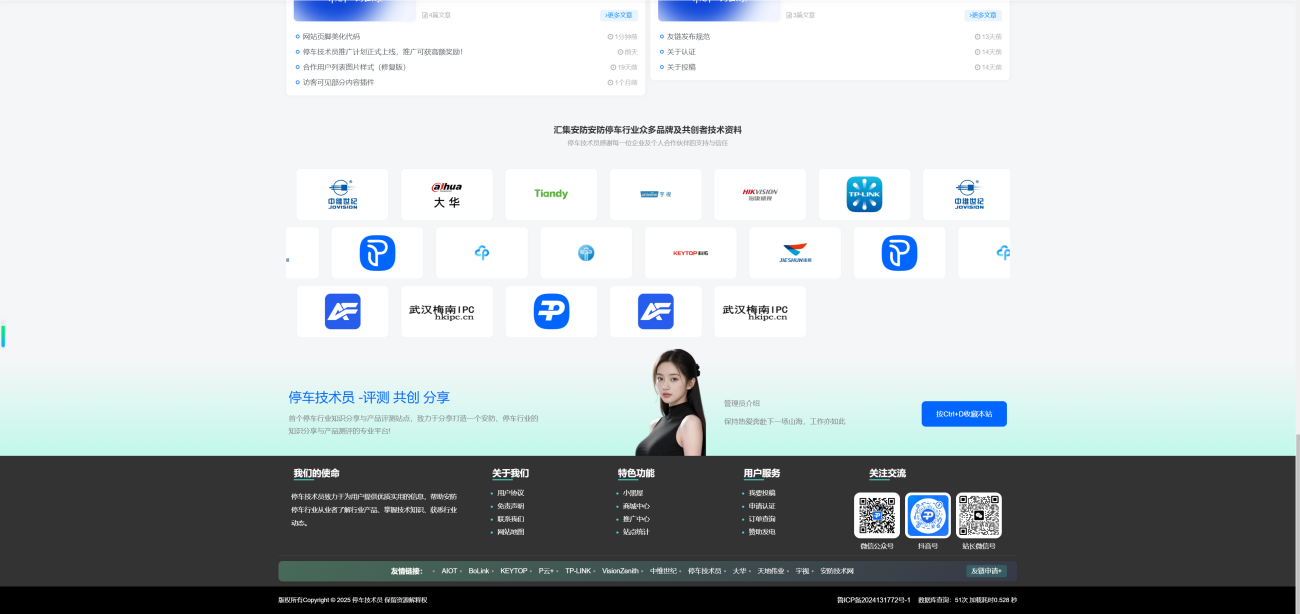
Task: Open the article 网站页脚美化代码
Action: pos(331,37)
